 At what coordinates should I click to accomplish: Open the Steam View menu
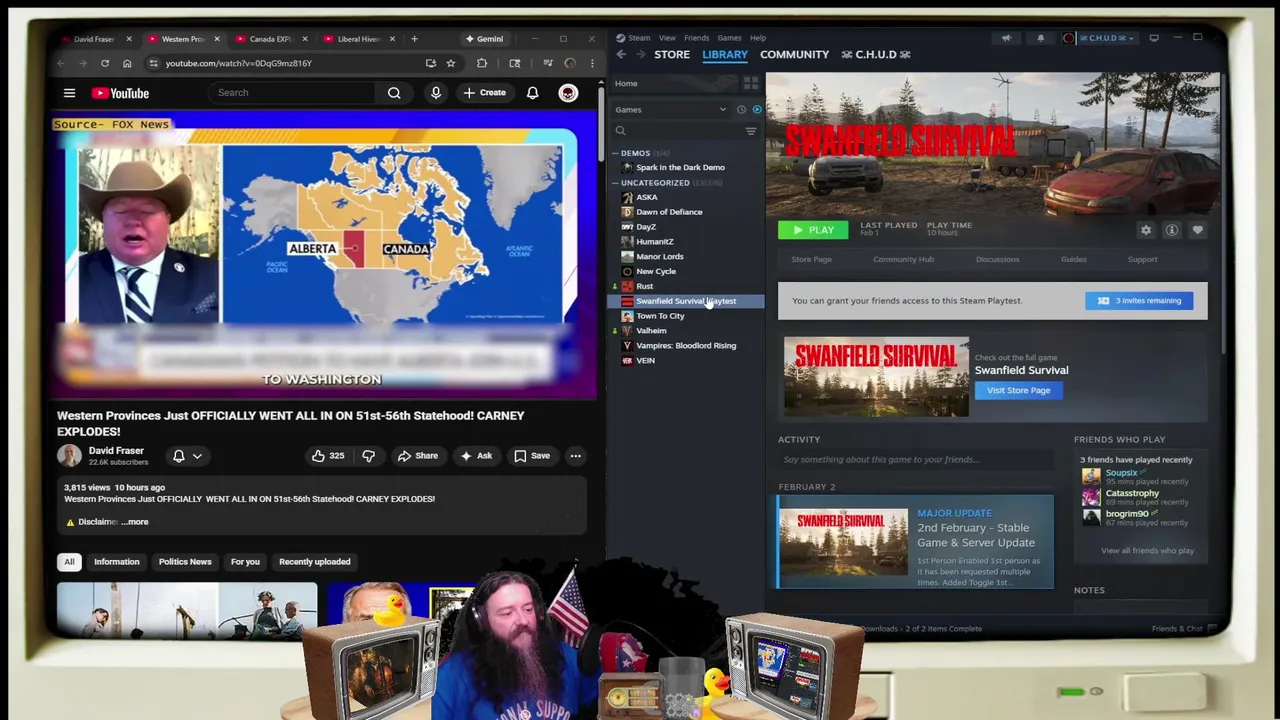click(x=667, y=38)
